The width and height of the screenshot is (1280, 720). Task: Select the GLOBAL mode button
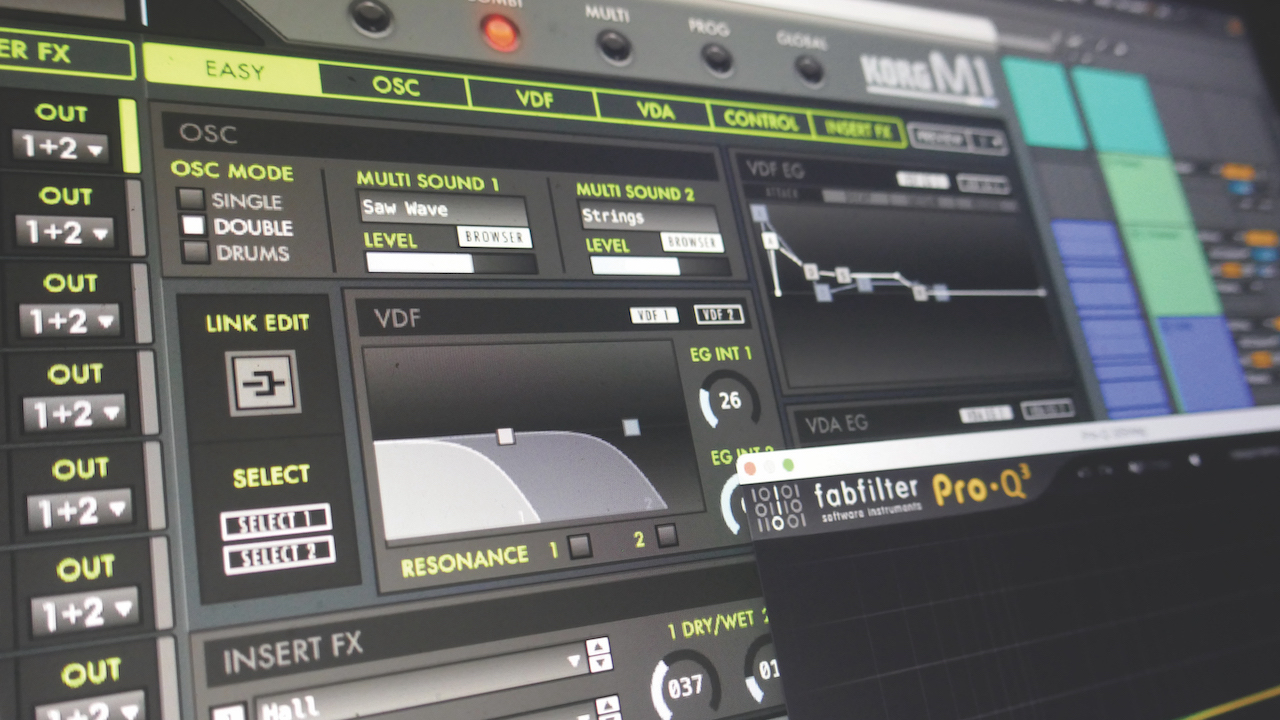(809, 70)
